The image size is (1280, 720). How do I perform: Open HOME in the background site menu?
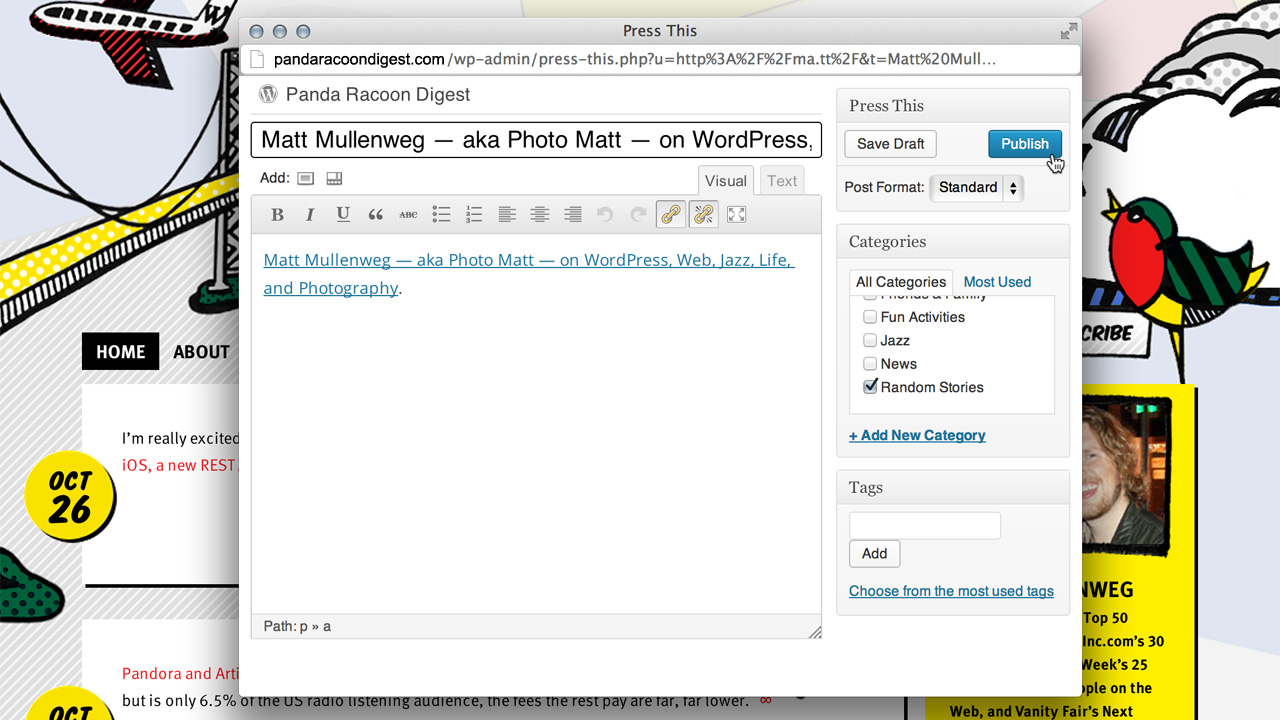click(120, 351)
